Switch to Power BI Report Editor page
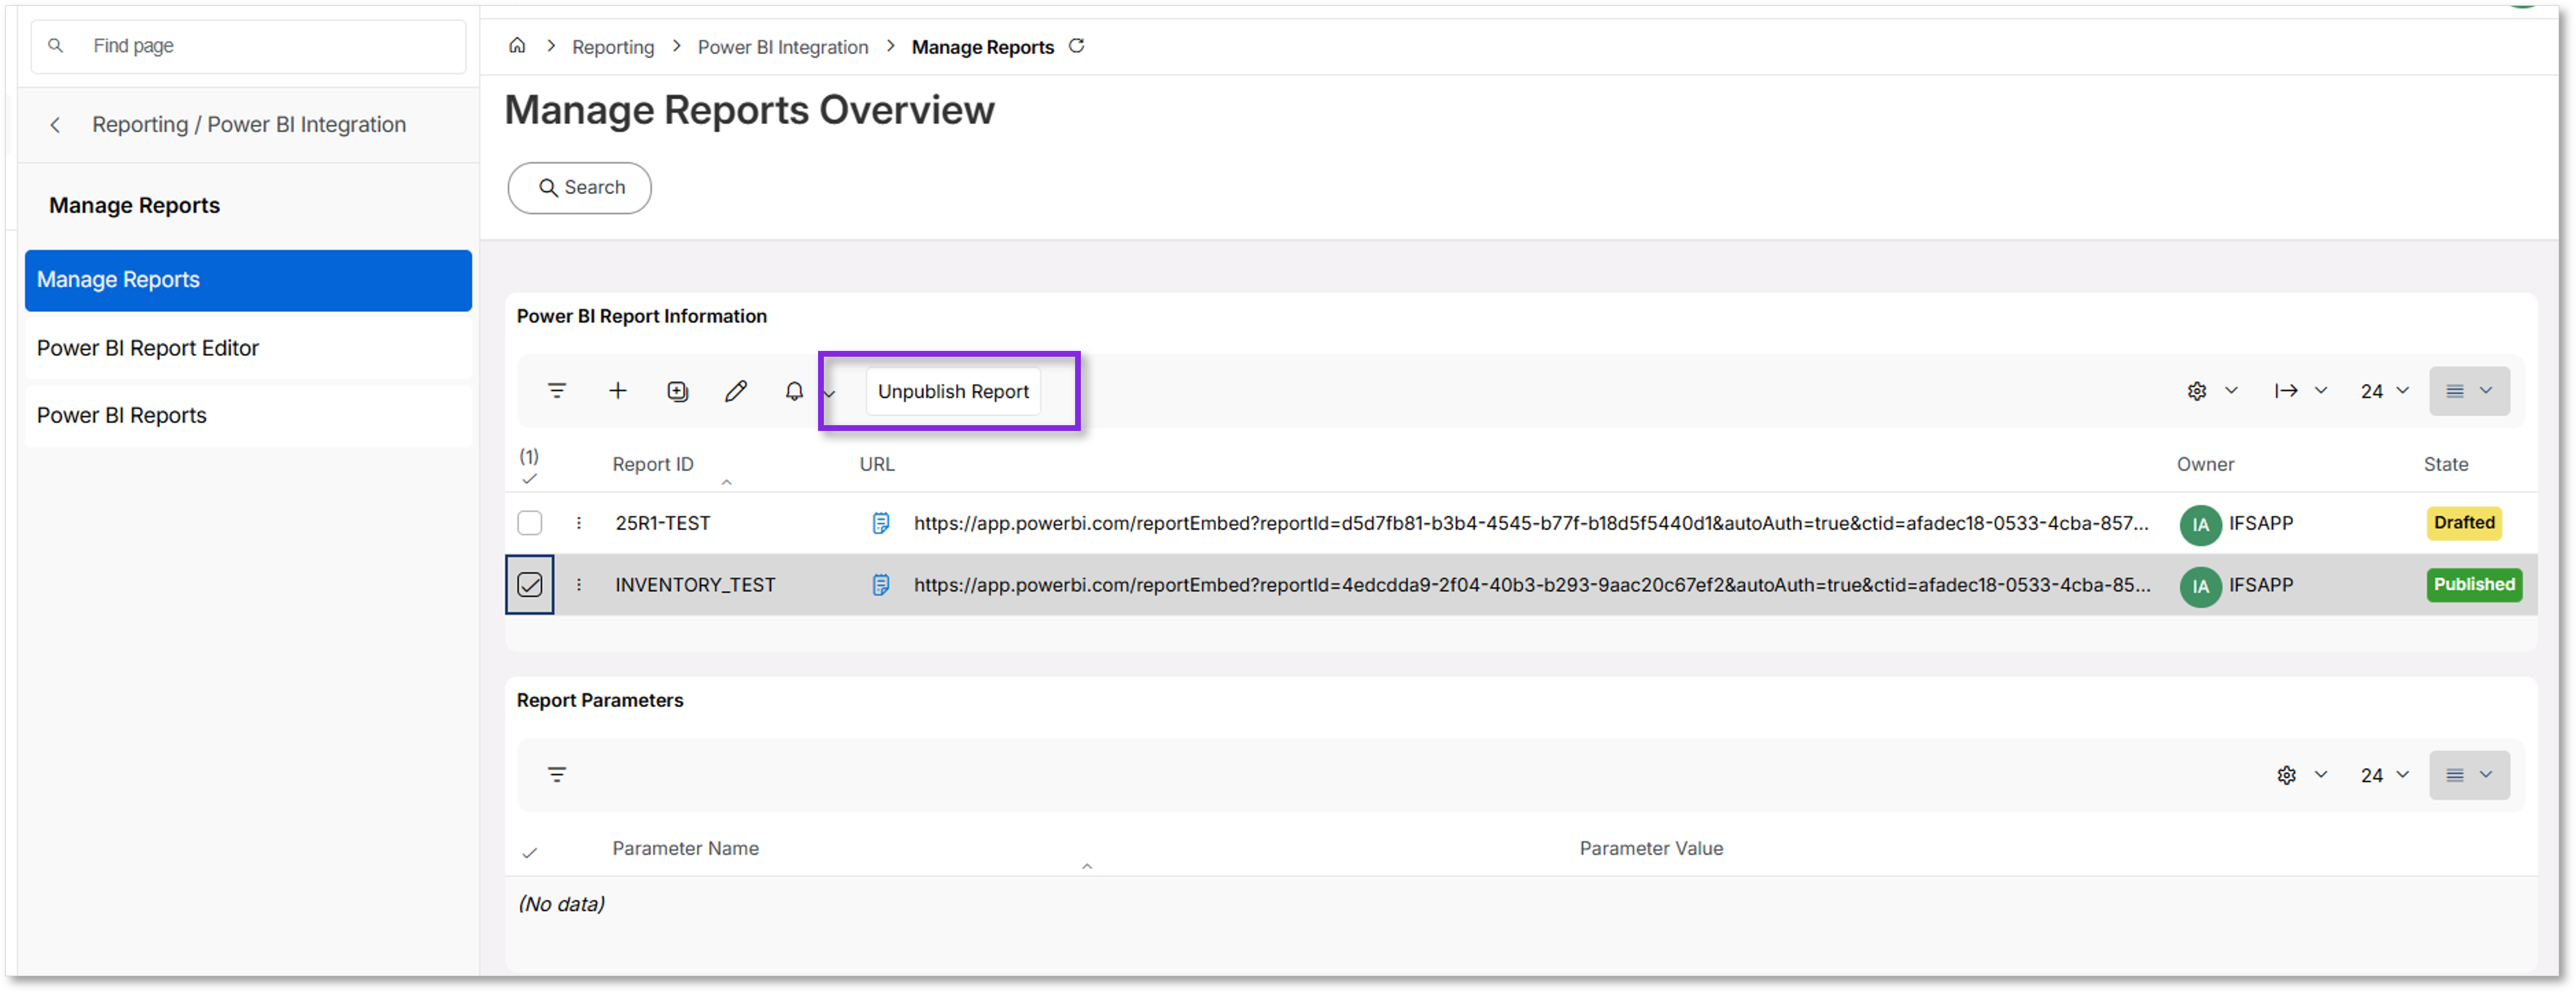 point(147,347)
